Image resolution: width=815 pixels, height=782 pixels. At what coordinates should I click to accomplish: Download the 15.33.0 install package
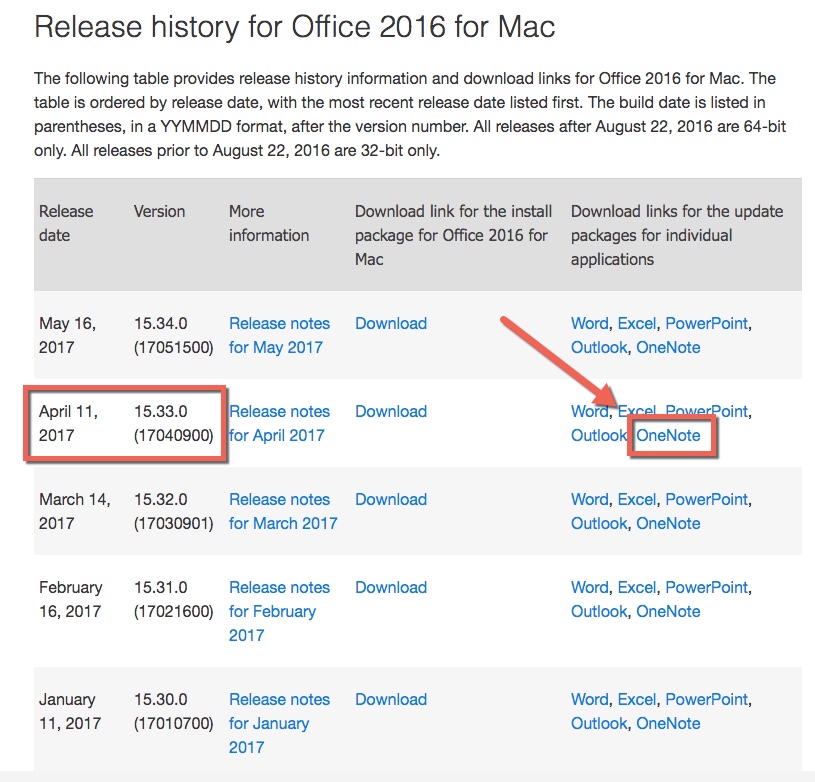click(391, 411)
